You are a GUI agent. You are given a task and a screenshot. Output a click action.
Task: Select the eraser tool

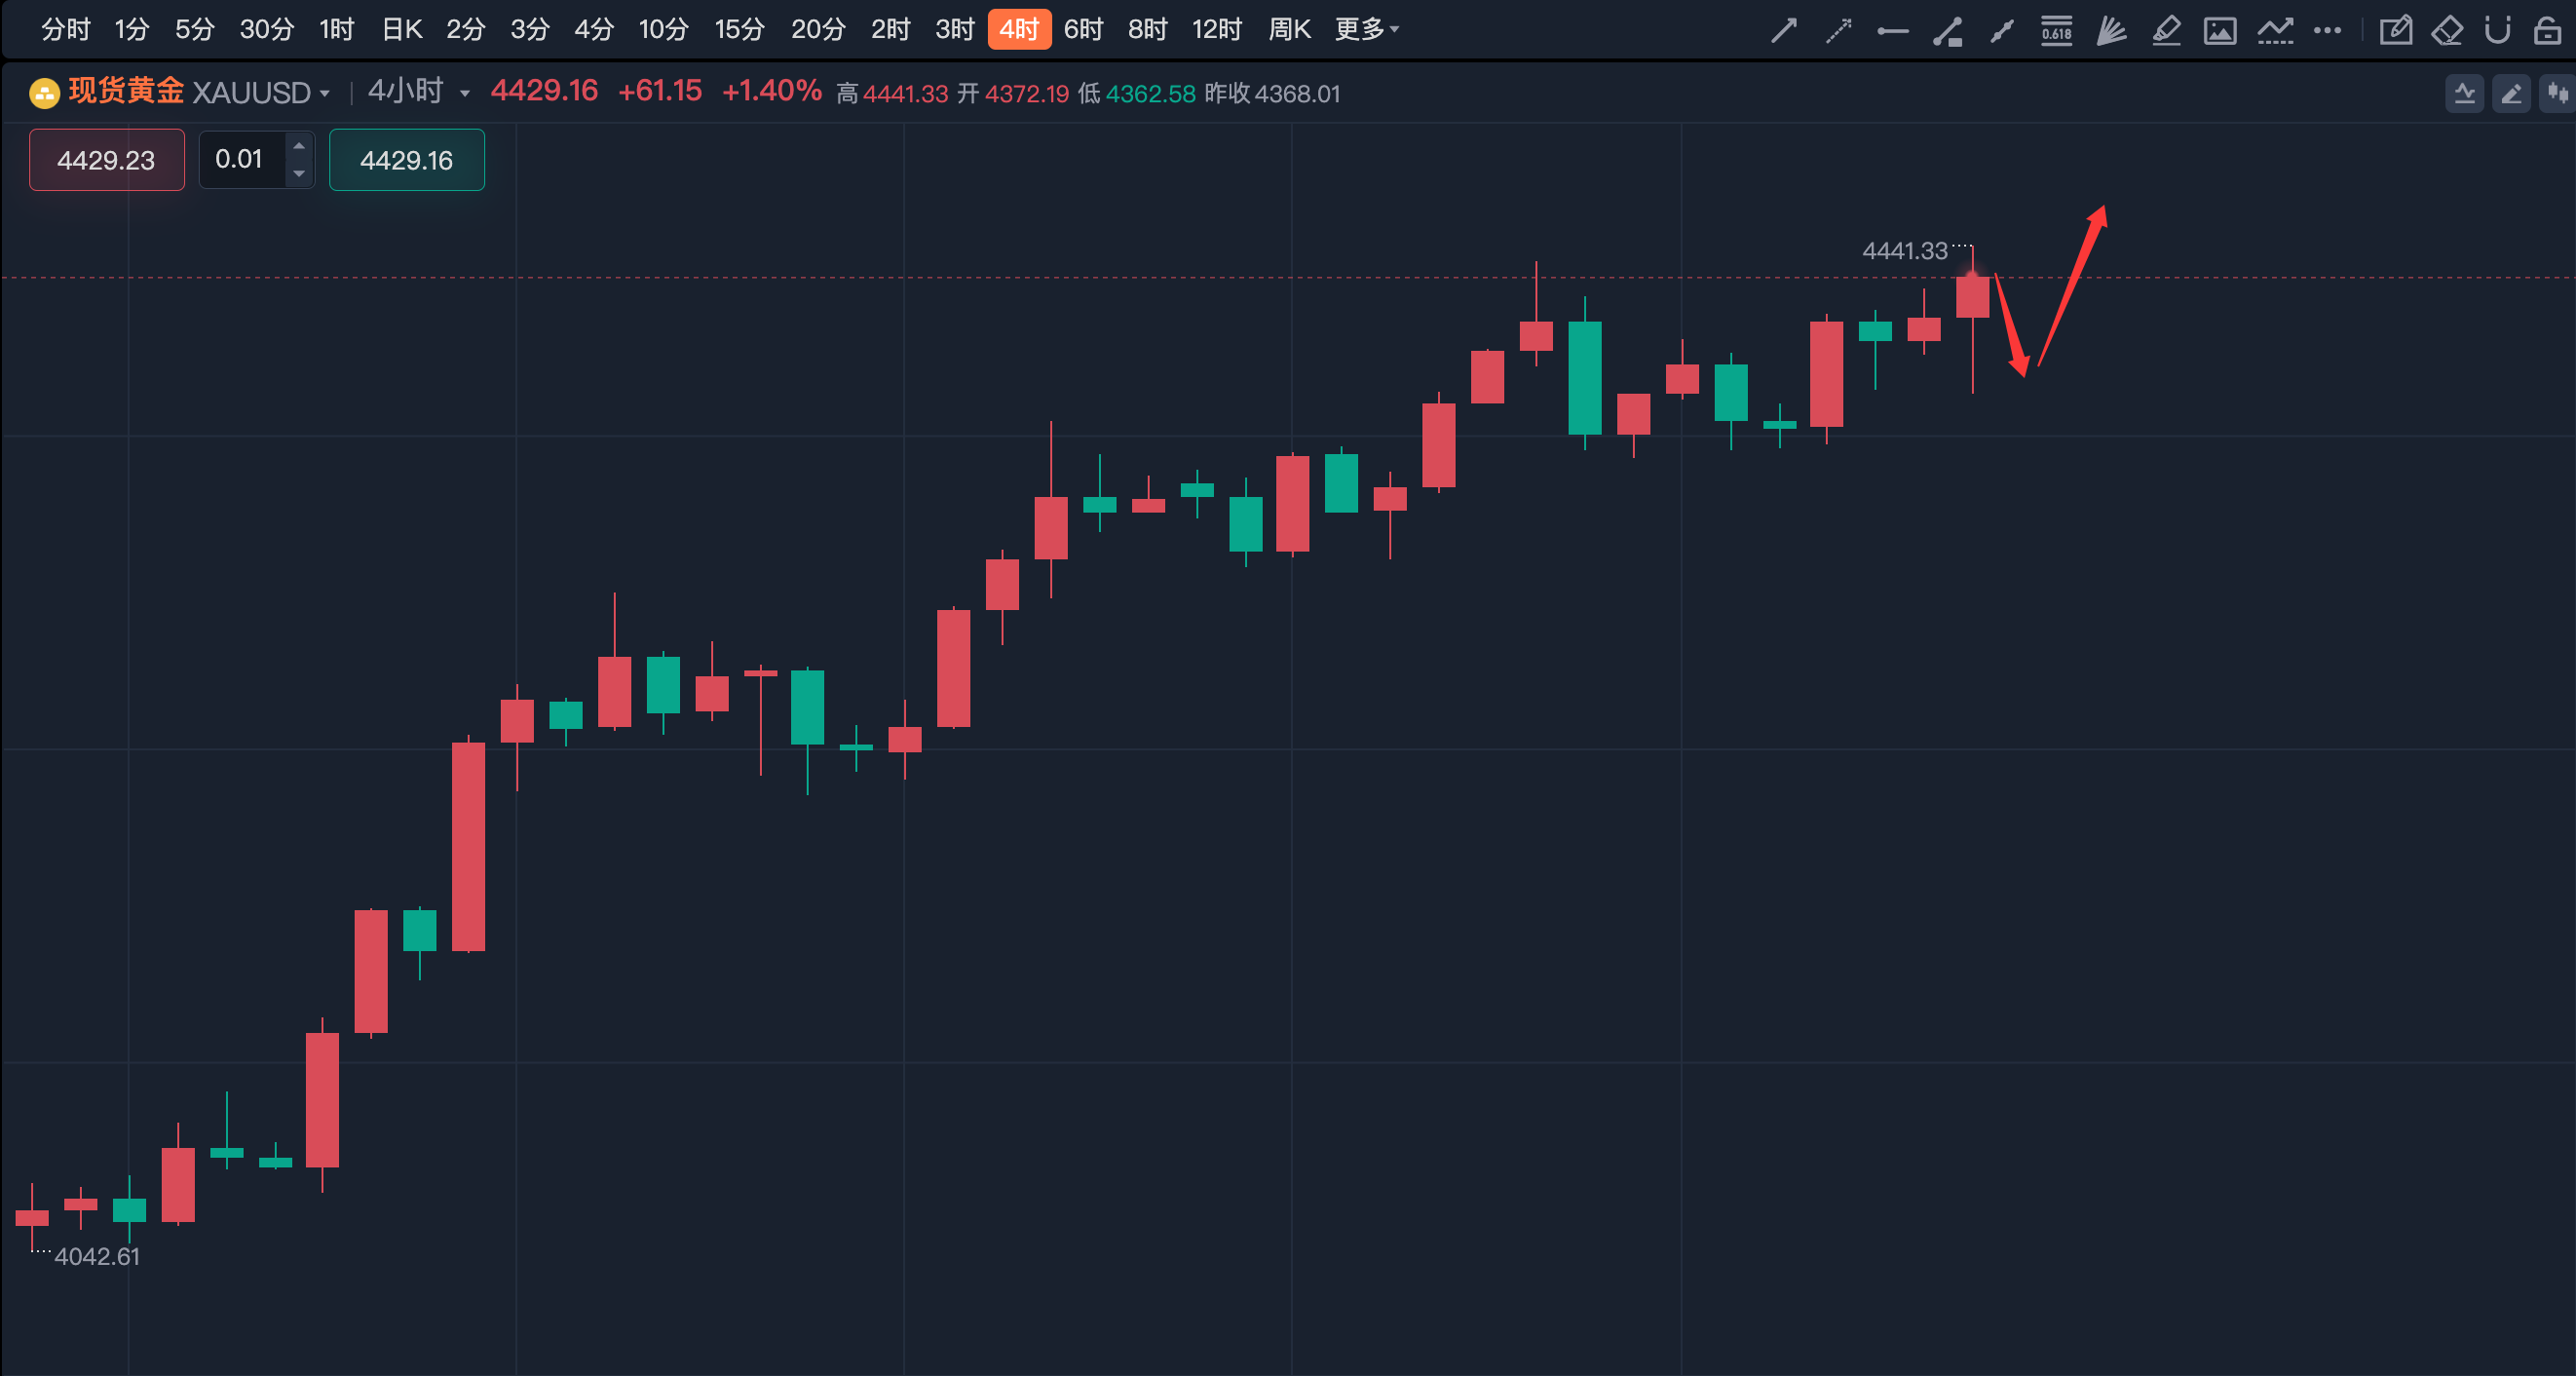click(x=2447, y=31)
